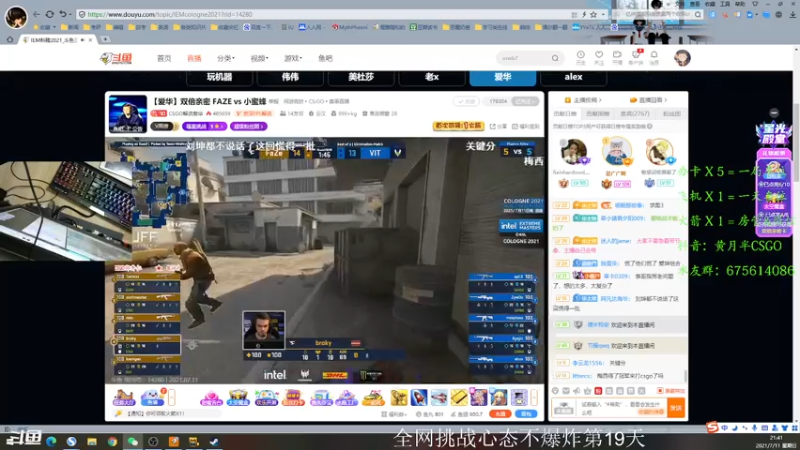The image size is (800, 450).
Task: Click the rocket gift icon
Action: [419, 397]
